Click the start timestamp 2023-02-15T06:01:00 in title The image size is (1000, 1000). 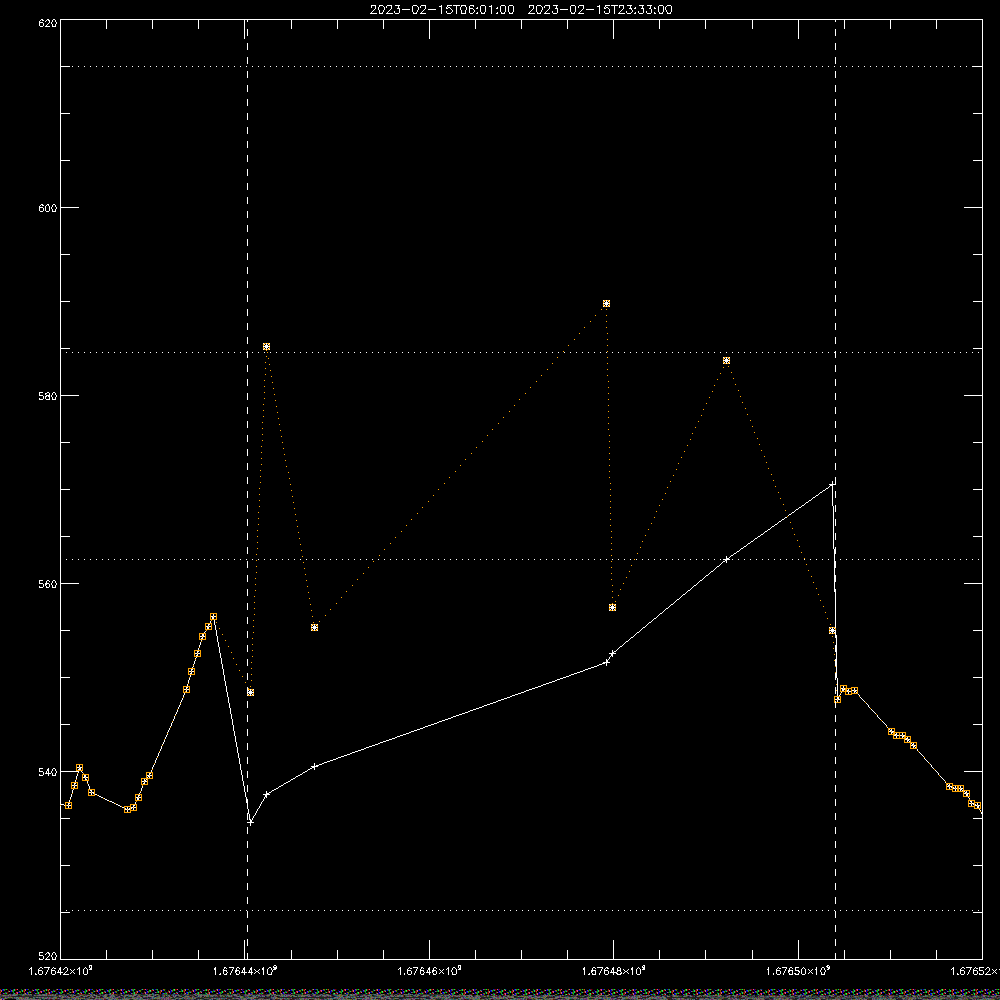442,10
